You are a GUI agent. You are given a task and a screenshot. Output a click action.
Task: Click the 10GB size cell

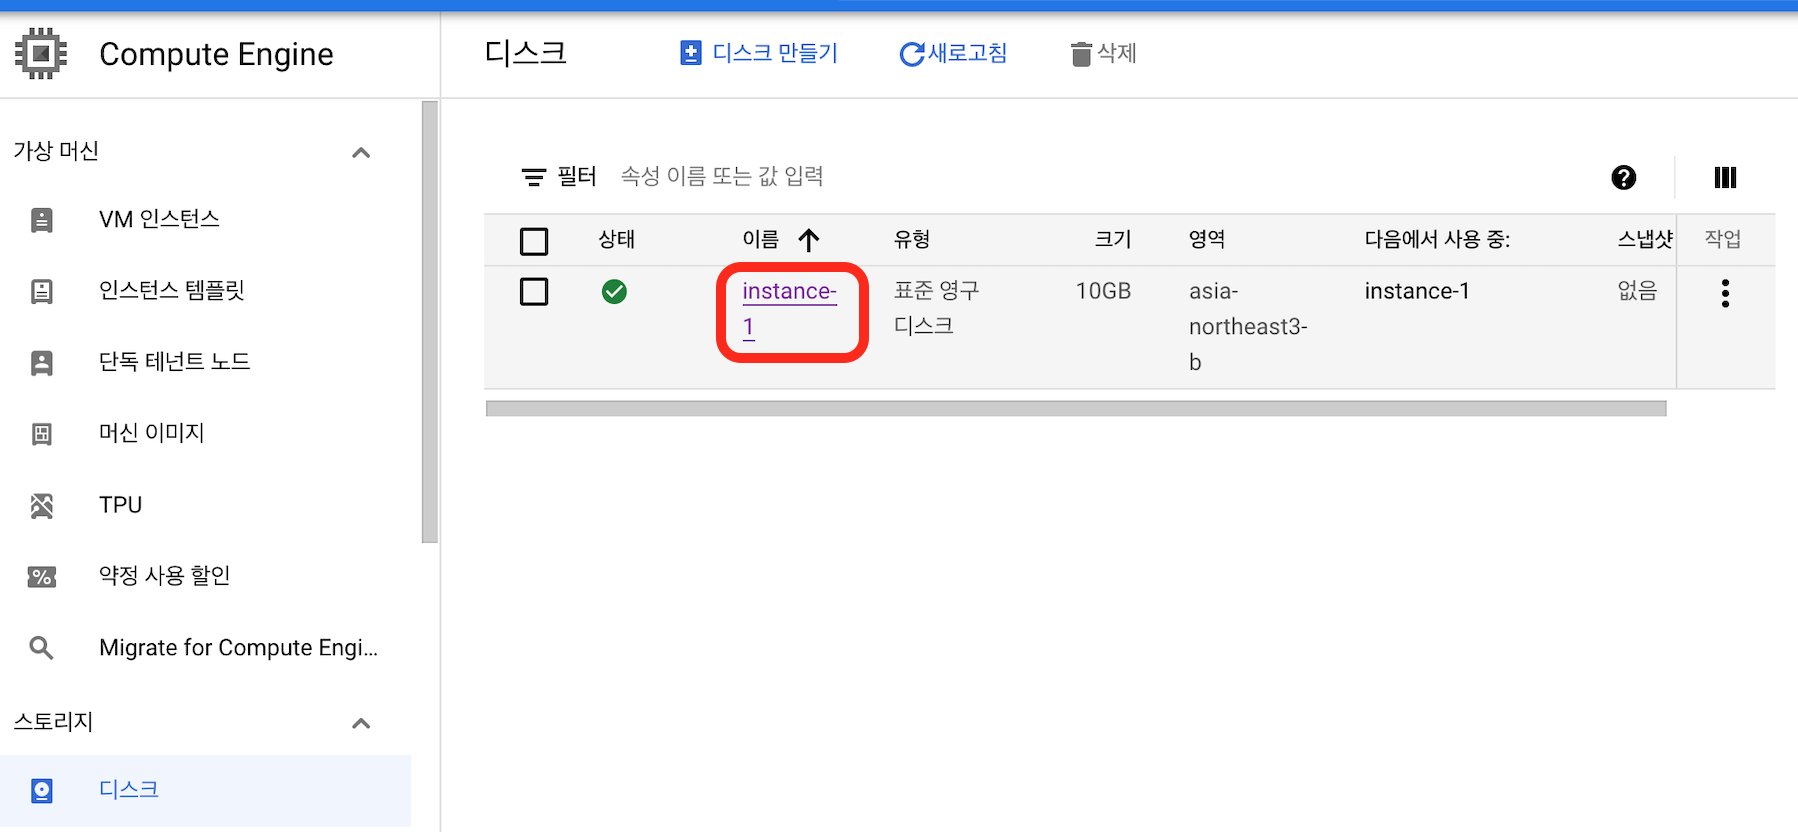point(1103,291)
